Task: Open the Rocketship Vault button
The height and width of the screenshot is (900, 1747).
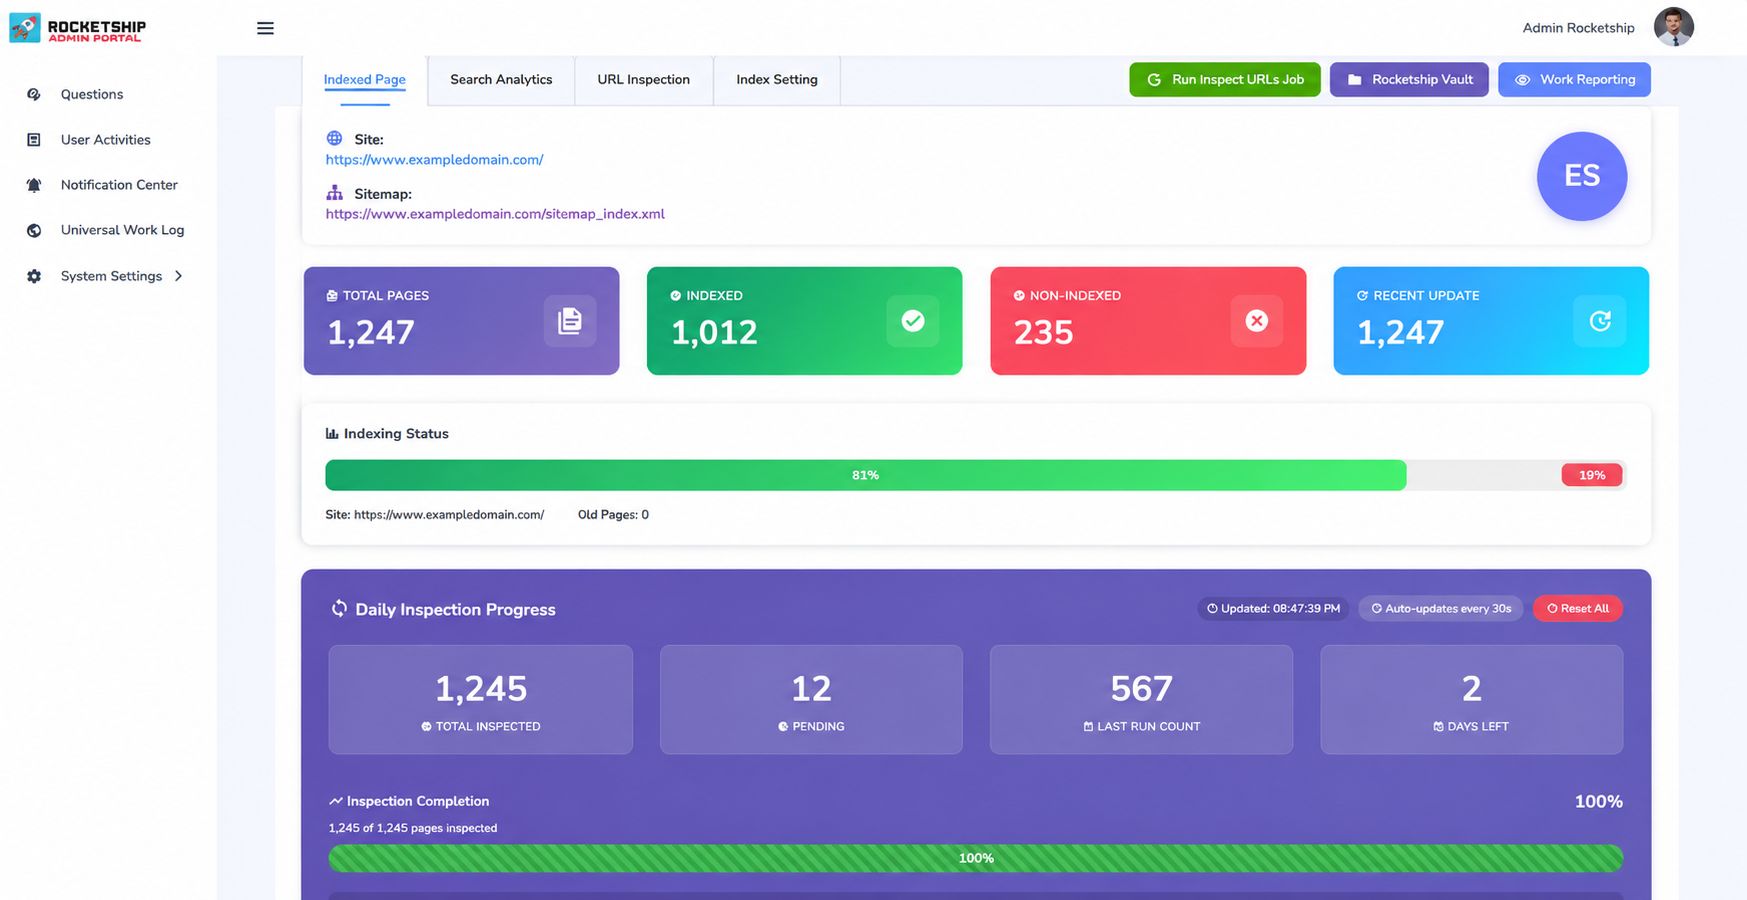Action: (1409, 80)
